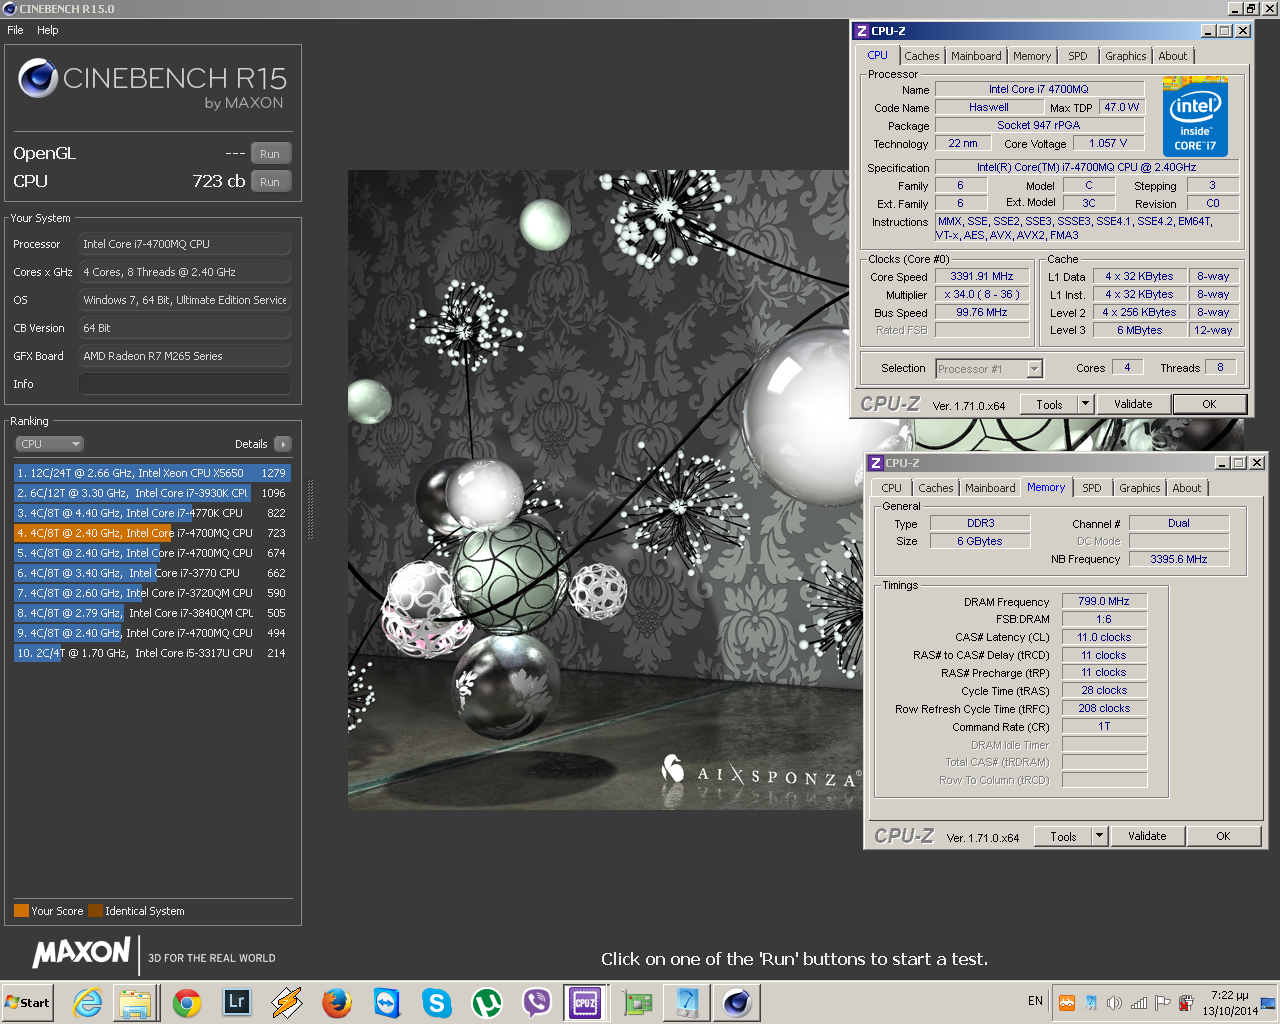Open the ranking CPU dropdown

(49, 444)
